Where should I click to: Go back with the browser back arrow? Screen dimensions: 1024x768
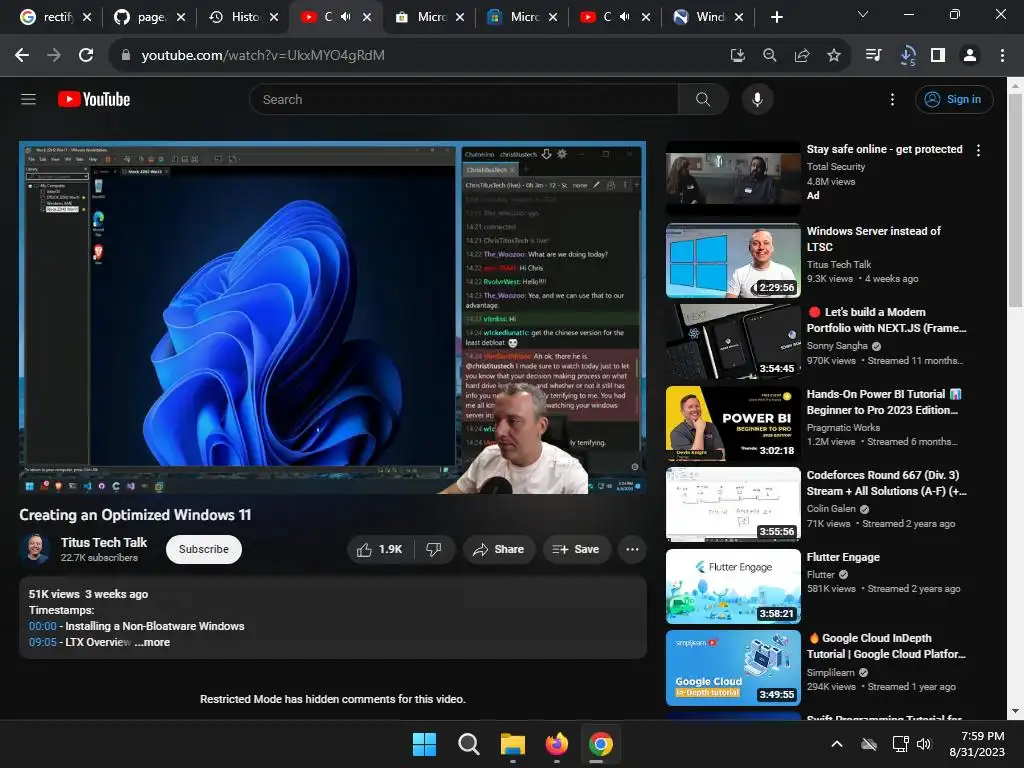22,56
